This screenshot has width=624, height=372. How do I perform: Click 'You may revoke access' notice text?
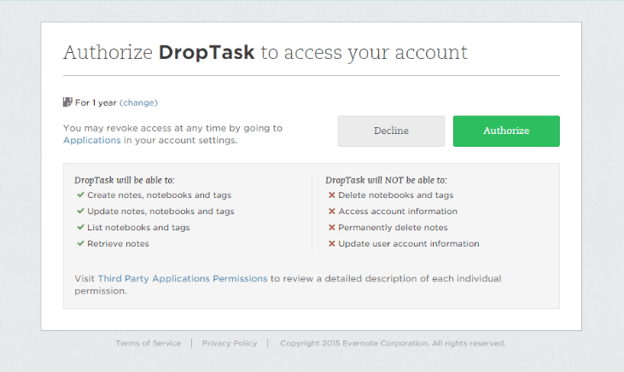(x=173, y=134)
